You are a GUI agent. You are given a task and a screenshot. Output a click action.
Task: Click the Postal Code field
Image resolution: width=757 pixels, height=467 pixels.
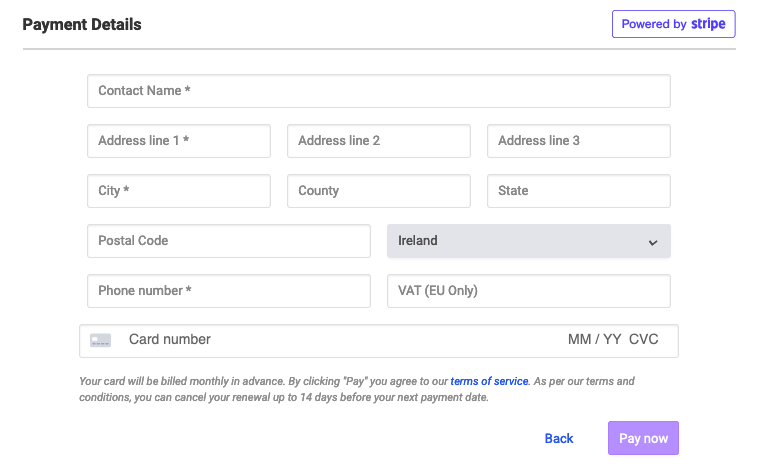click(x=229, y=241)
